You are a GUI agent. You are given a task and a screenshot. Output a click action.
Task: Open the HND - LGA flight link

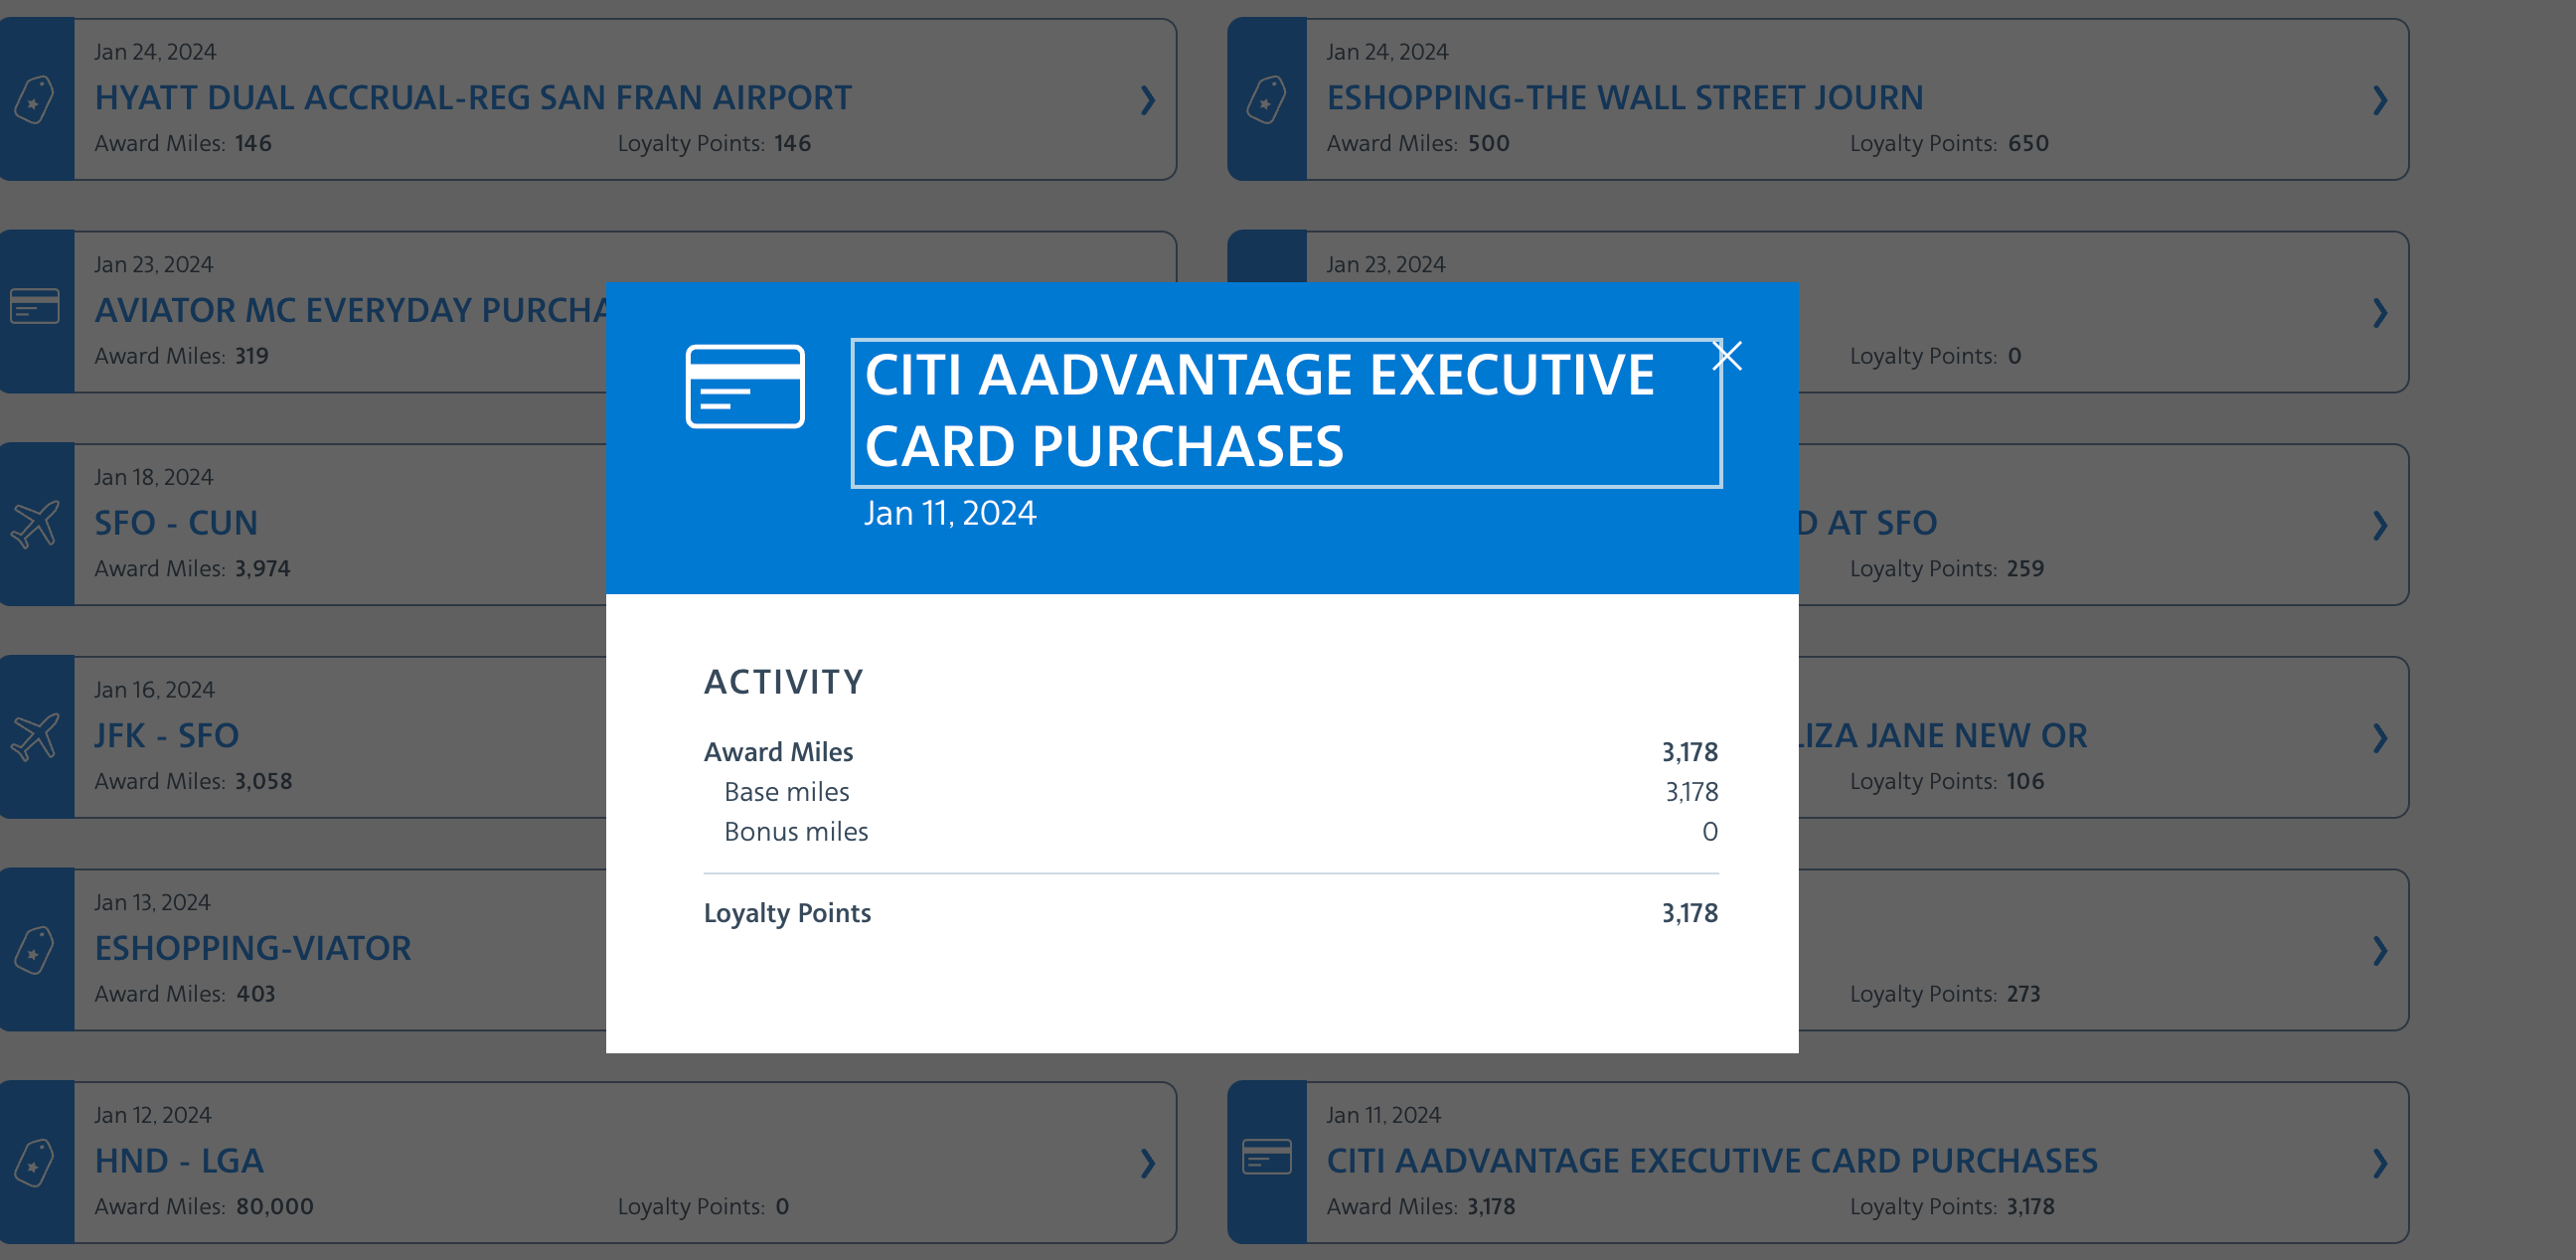pyautogui.click(x=179, y=1160)
